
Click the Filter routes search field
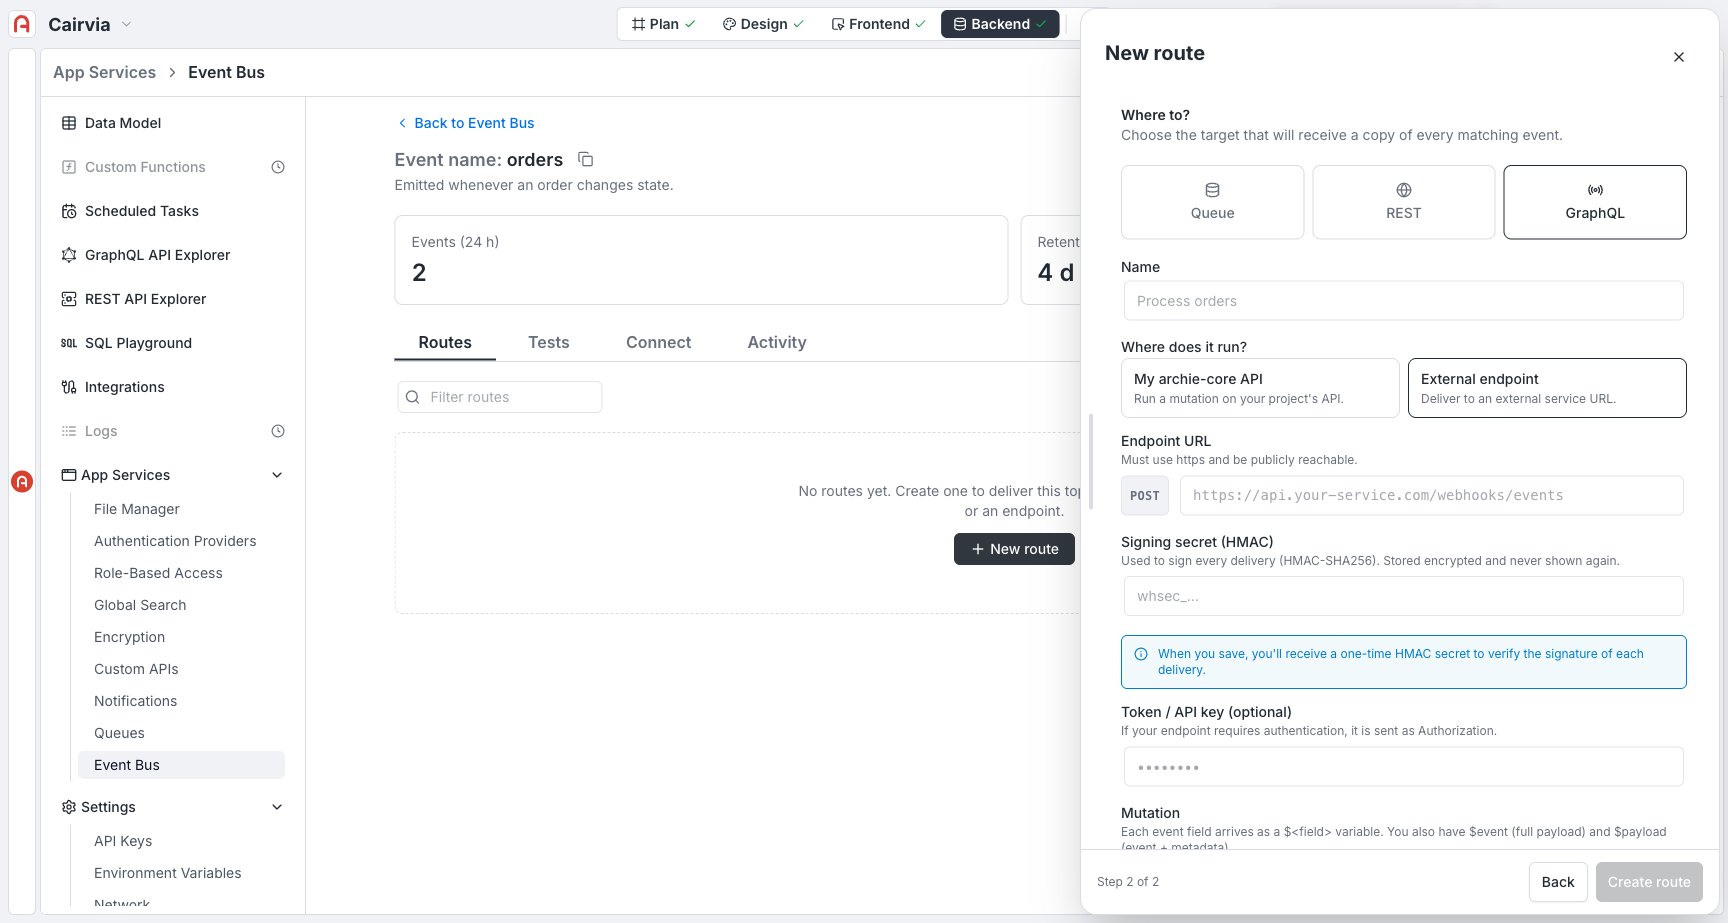500,397
